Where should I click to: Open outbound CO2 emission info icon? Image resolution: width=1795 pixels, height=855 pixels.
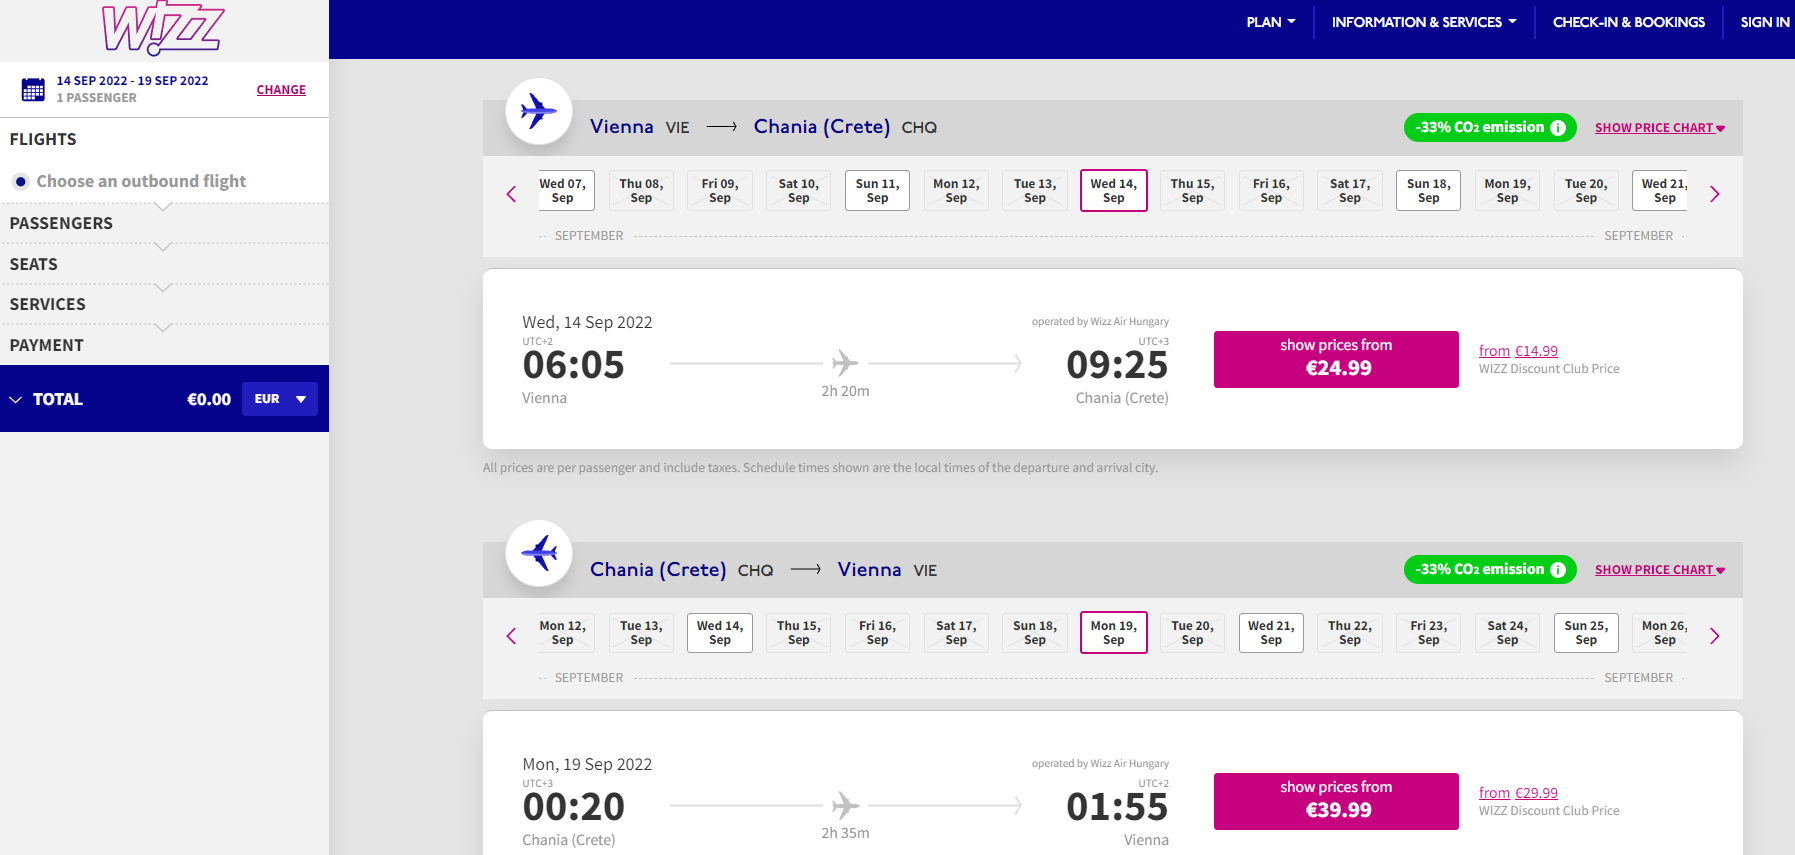click(x=1558, y=128)
